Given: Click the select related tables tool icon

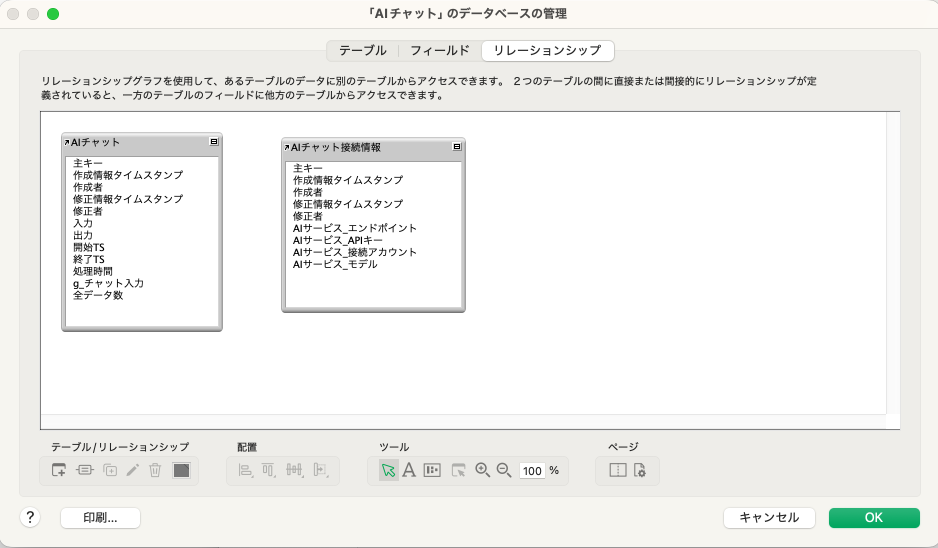Looking at the screenshot, I should coord(458,470).
